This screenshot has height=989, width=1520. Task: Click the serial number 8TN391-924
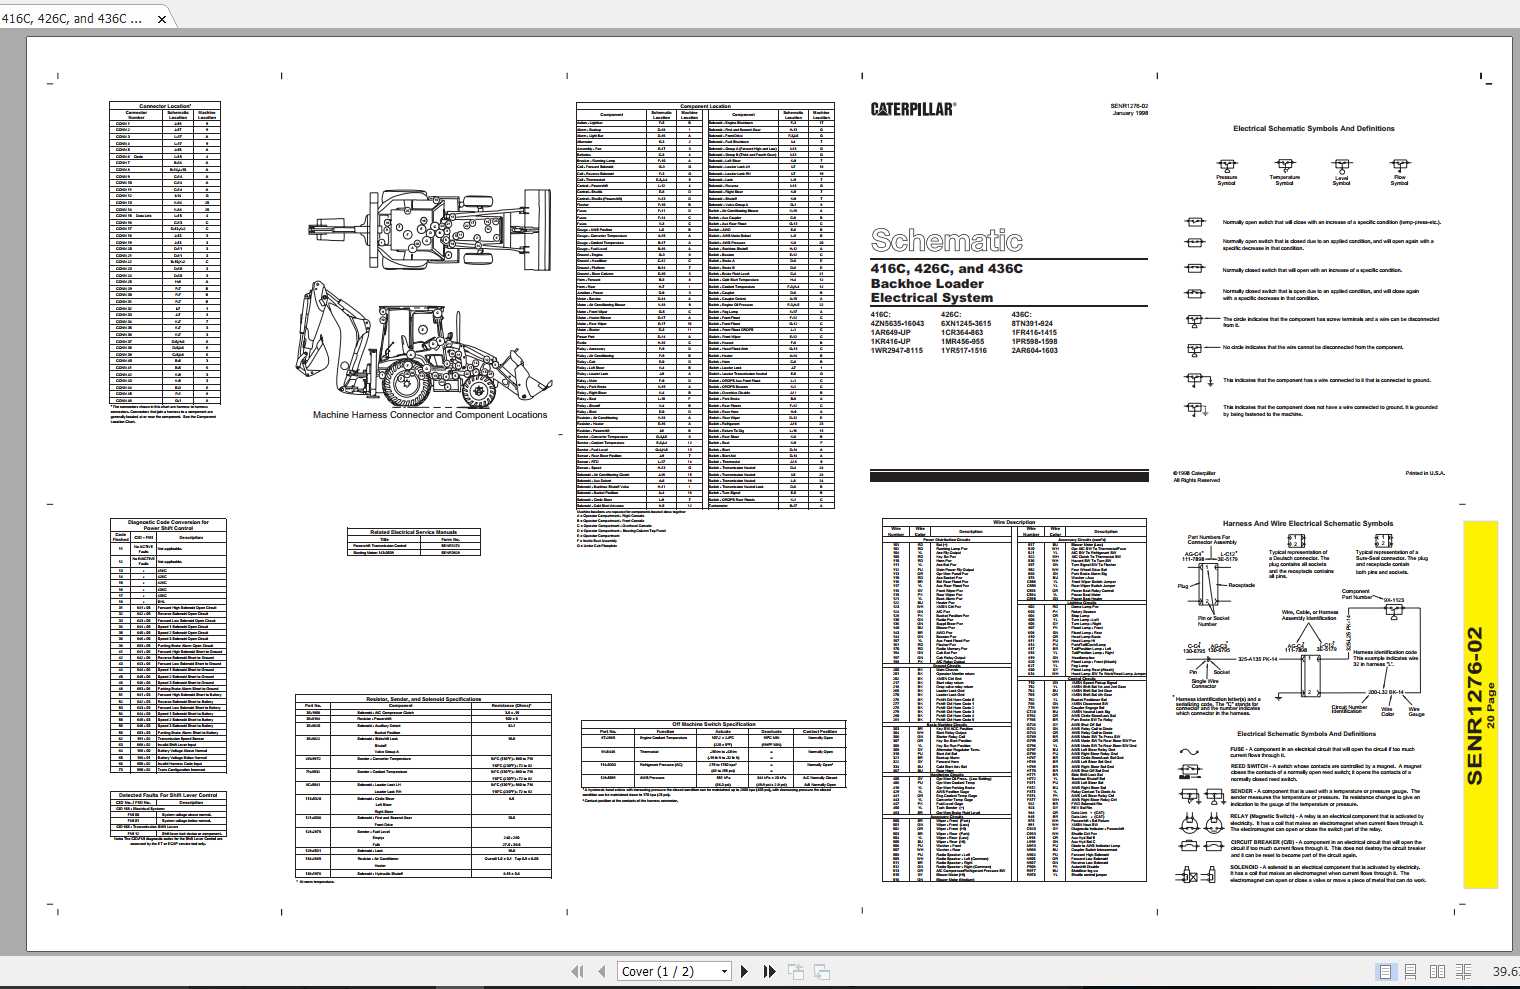1032,324
